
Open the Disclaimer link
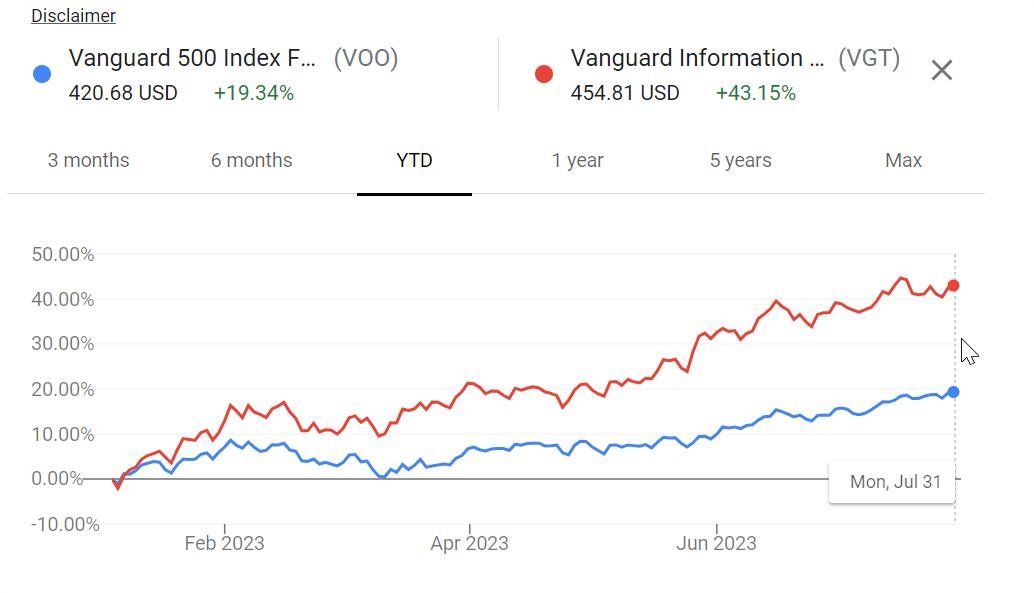click(x=73, y=16)
